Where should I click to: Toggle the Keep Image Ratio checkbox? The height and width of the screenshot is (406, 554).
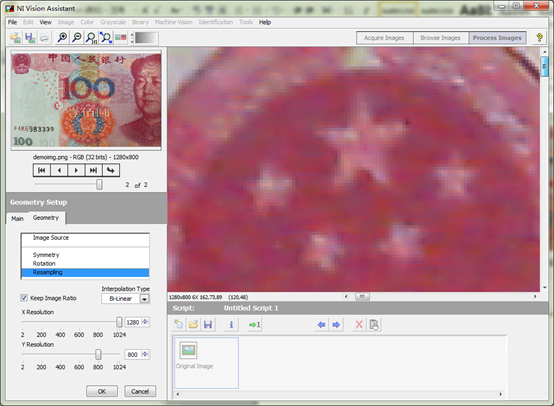pos(24,298)
